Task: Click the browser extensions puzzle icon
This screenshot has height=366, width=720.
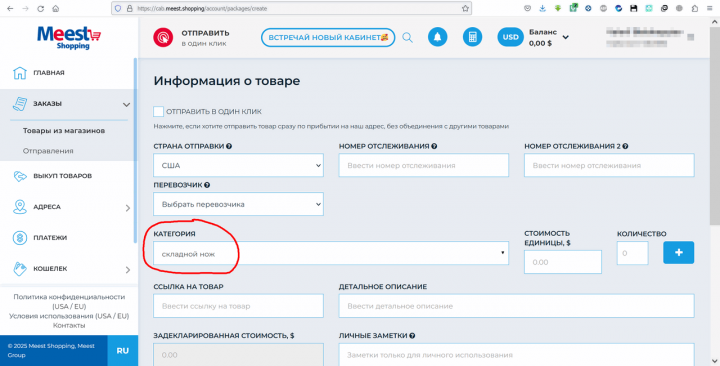Action: pyautogui.click(x=695, y=8)
